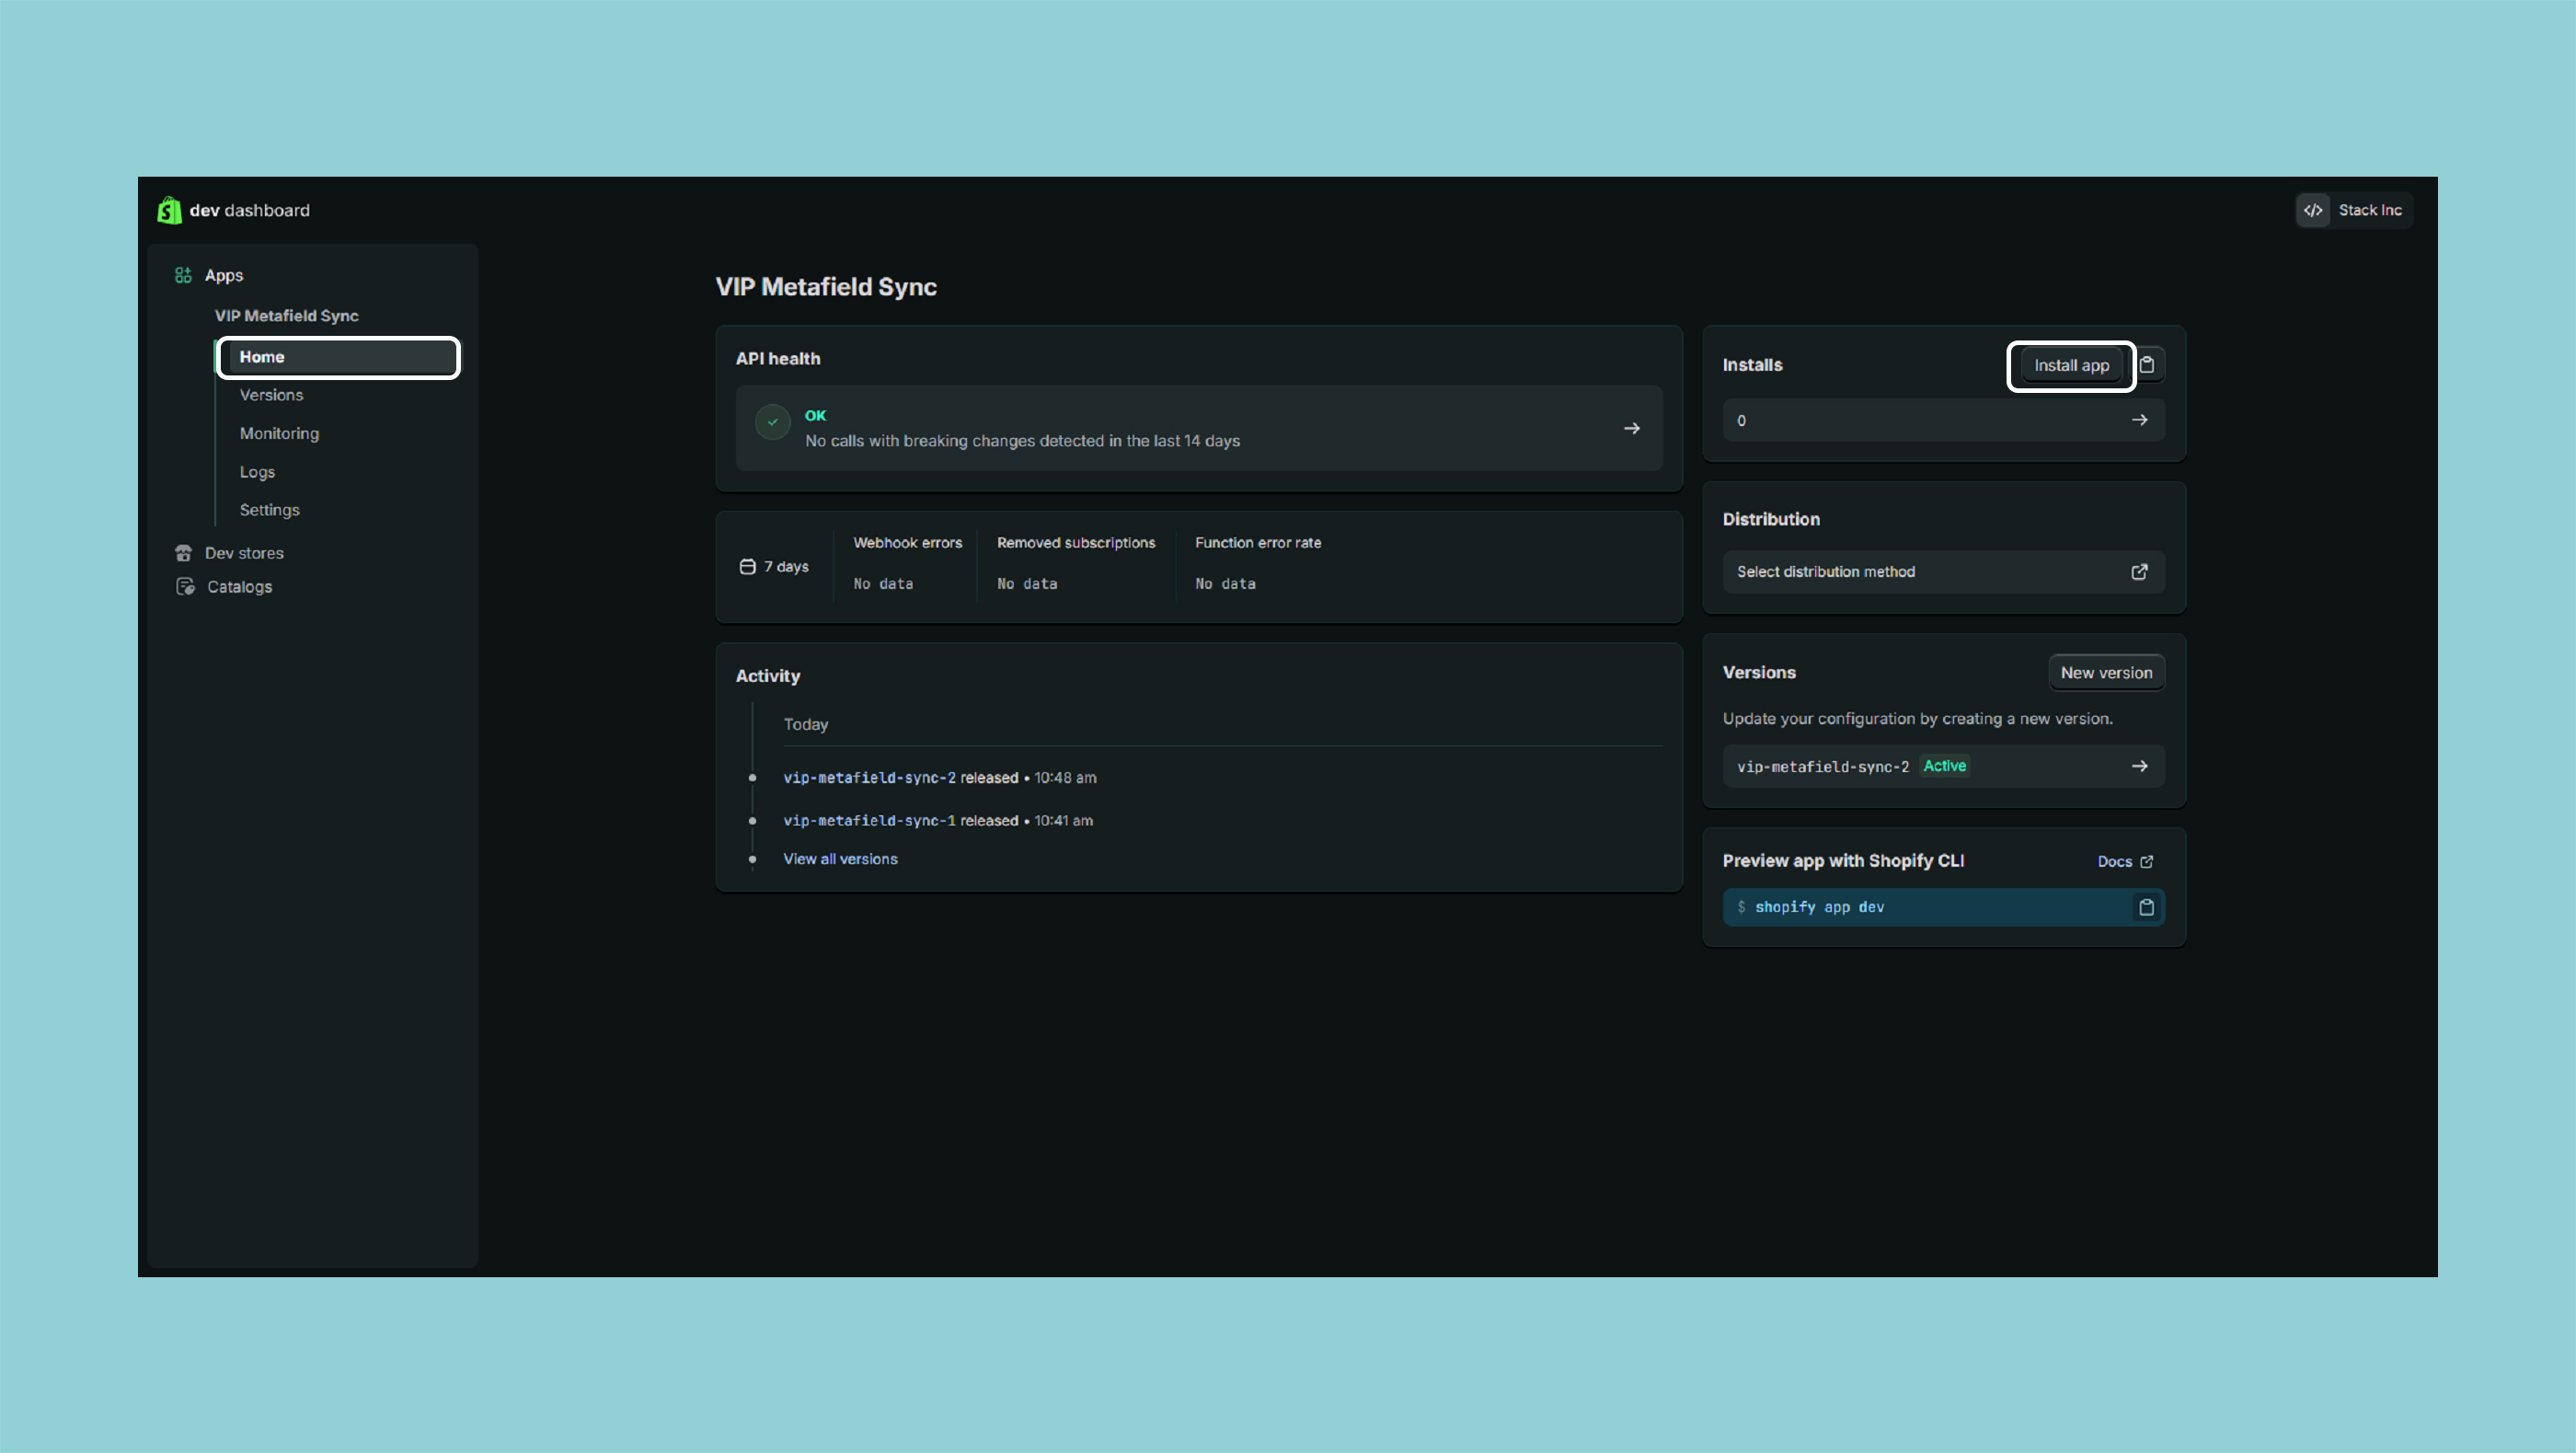Open the installs count row arrow
This screenshot has height=1453, width=2576.
tap(2139, 420)
